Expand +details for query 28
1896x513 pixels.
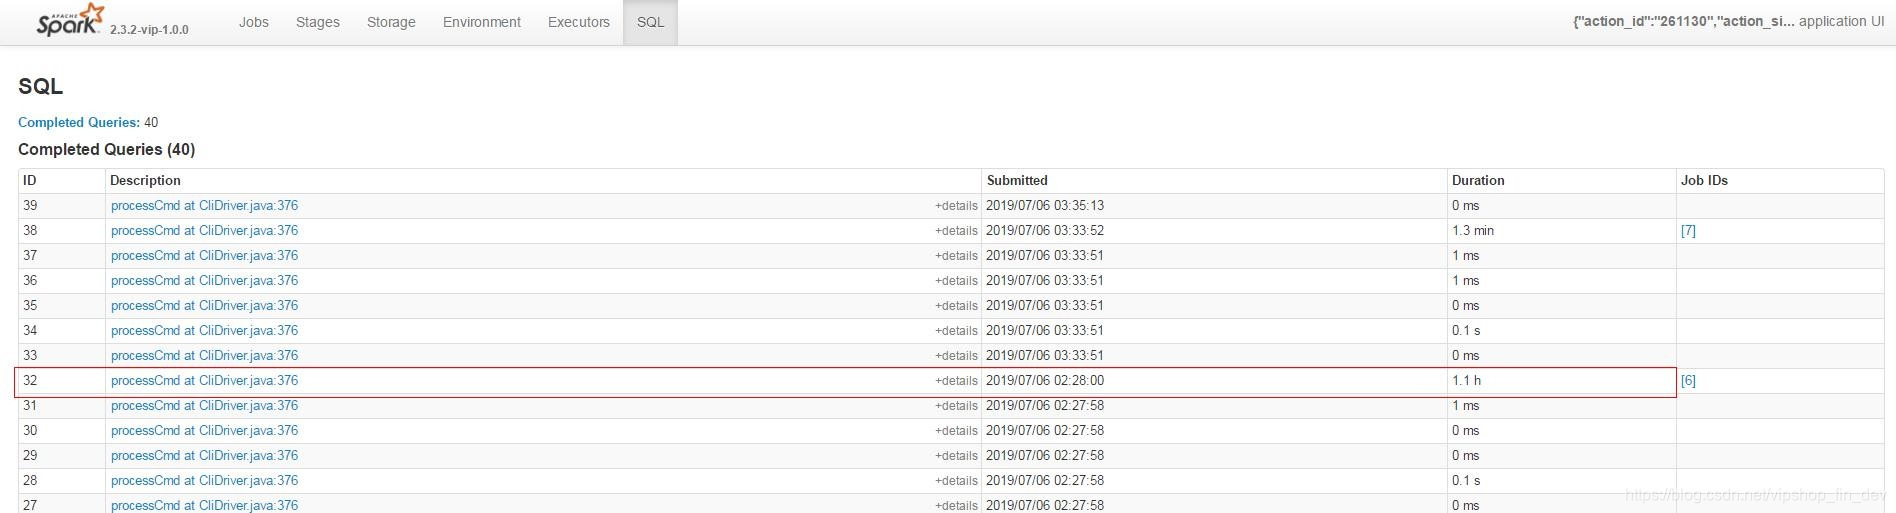956,481
